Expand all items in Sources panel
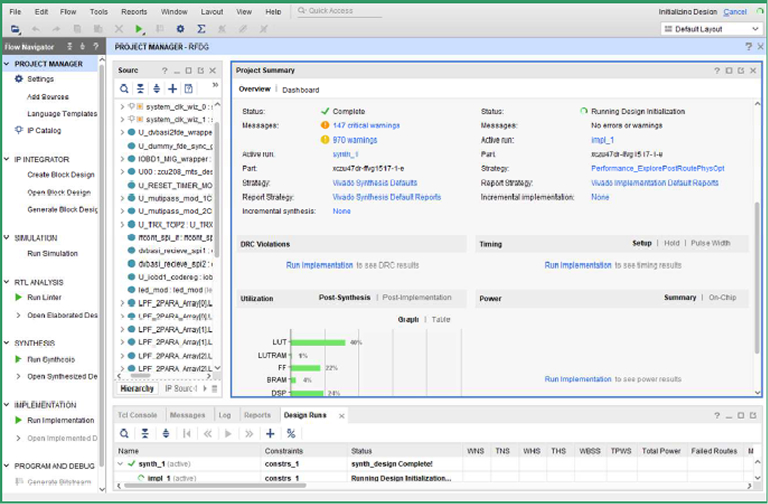The height and width of the screenshot is (504, 768). (x=156, y=89)
